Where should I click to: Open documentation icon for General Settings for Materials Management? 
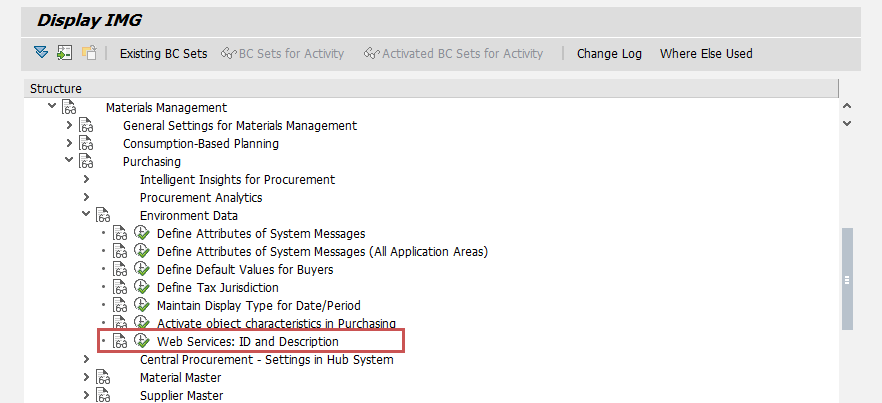pyautogui.click(x=86, y=126)
